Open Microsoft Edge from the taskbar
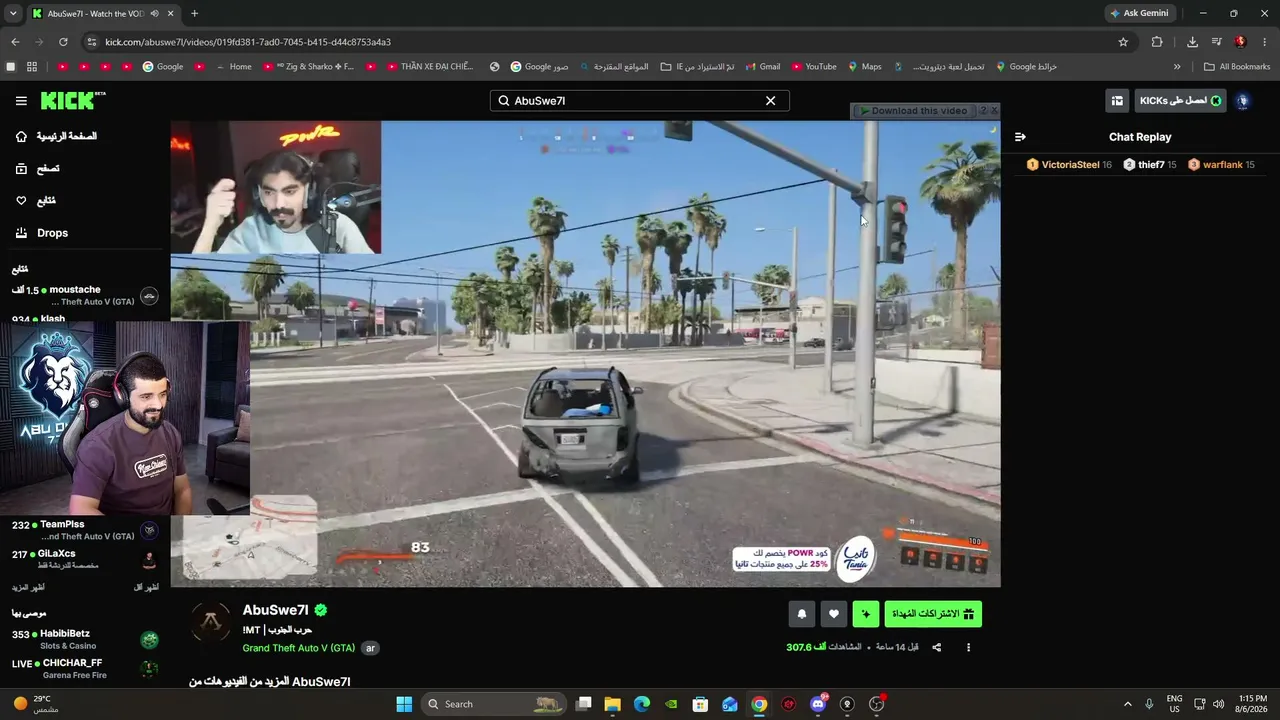Screen dimensions: 1280x720 [642, 704]
